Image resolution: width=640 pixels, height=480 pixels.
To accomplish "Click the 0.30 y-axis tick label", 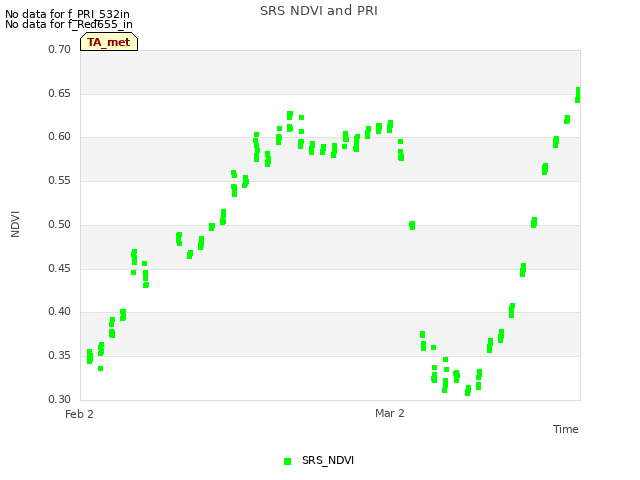I will click(x=60, y=399).
